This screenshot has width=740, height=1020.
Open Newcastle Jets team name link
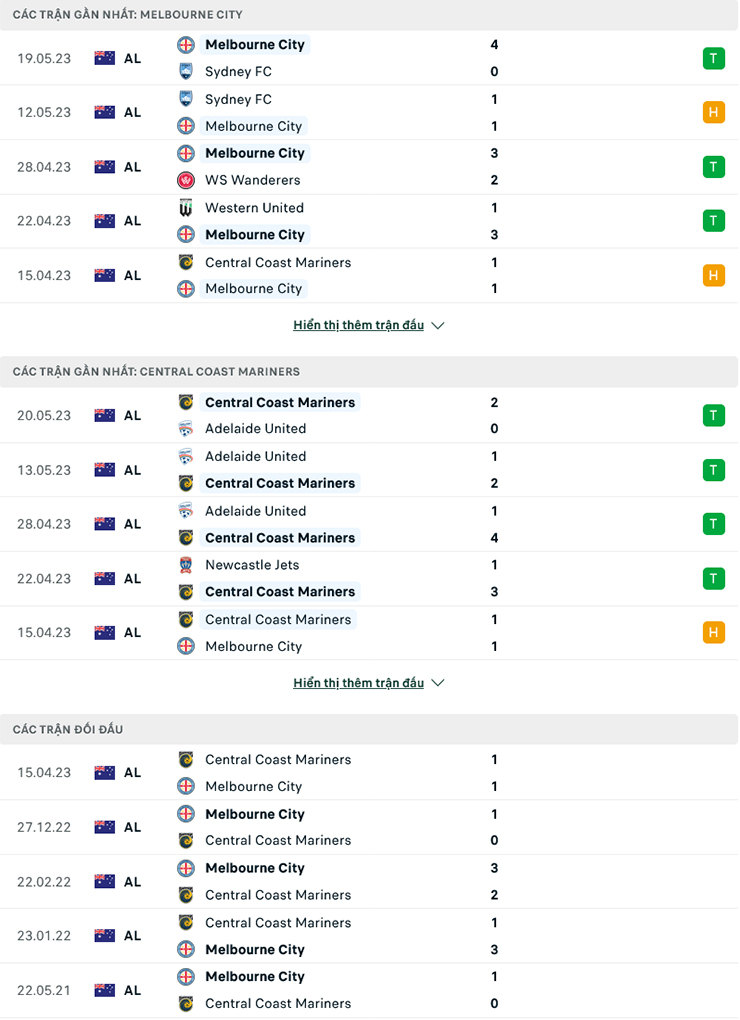pos(252,565)
